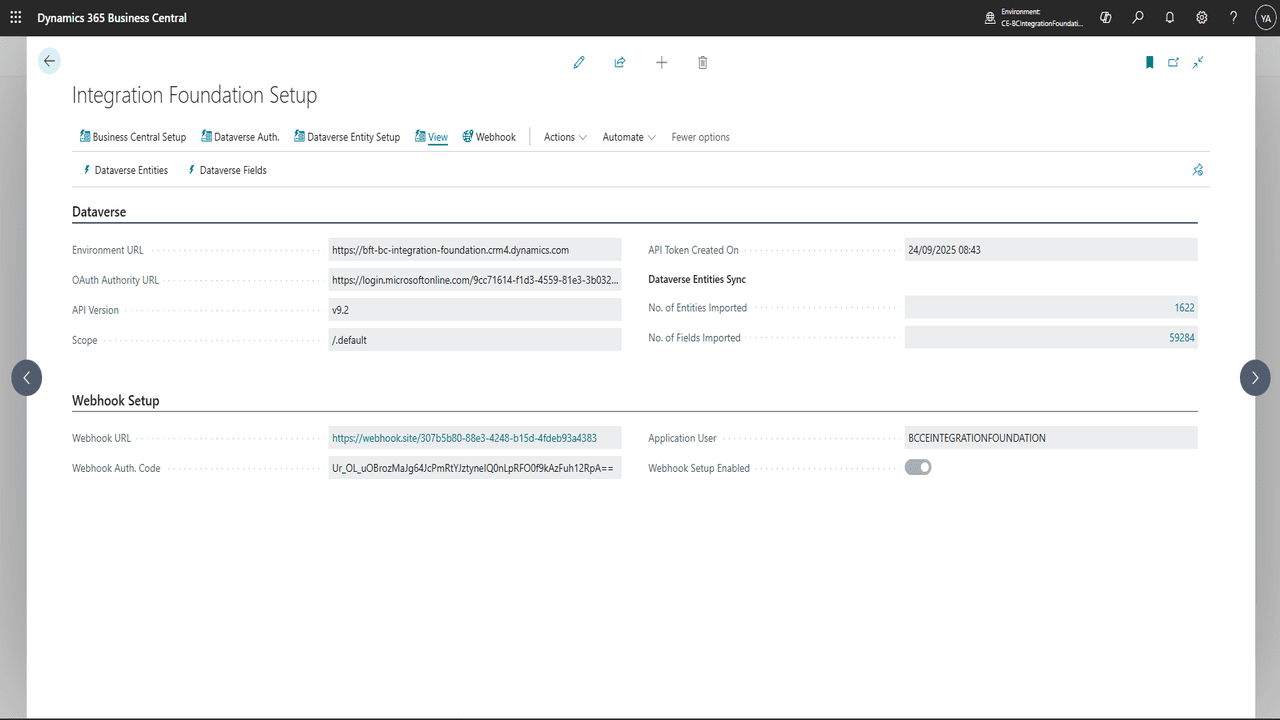Click the pencil edit icon
1280x720 pixels.
579,62
